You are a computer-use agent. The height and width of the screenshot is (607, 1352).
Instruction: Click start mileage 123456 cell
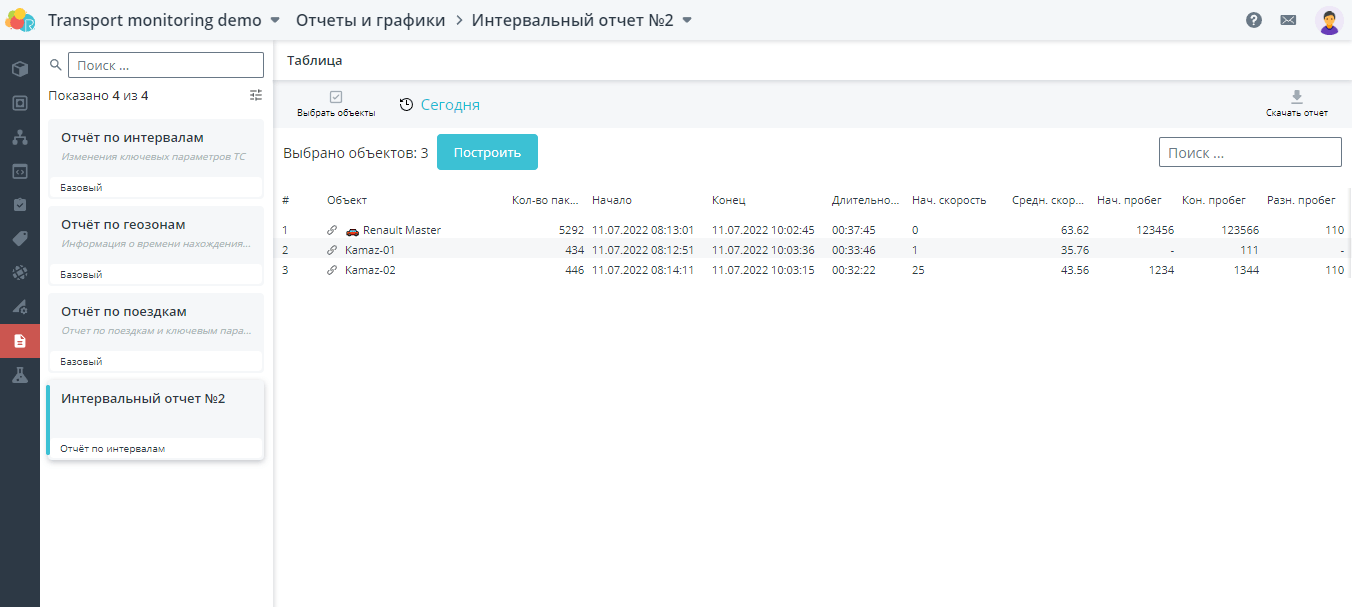[x=1155, y=230]
